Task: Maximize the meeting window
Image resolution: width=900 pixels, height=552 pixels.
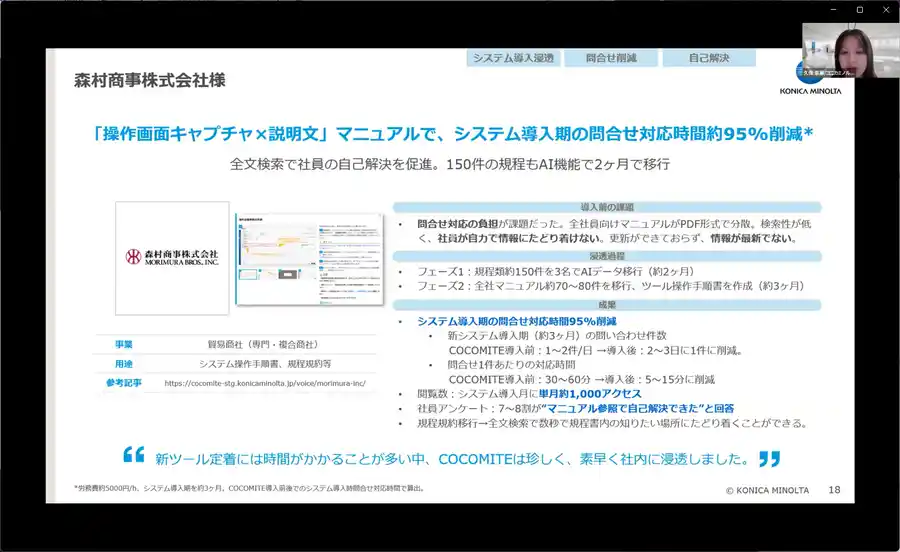Action: point(859,9)
